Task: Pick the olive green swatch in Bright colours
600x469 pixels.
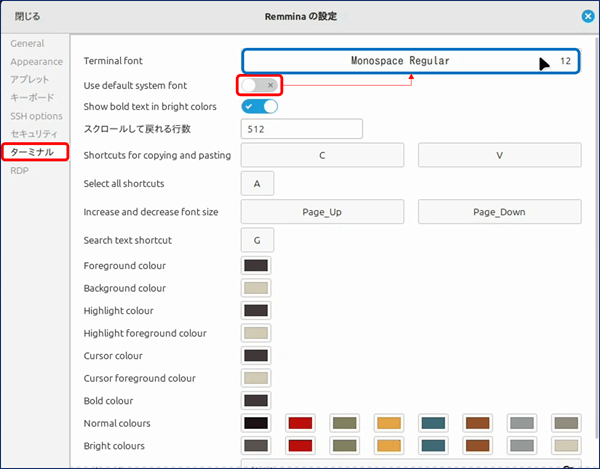Action: (344, 446)
